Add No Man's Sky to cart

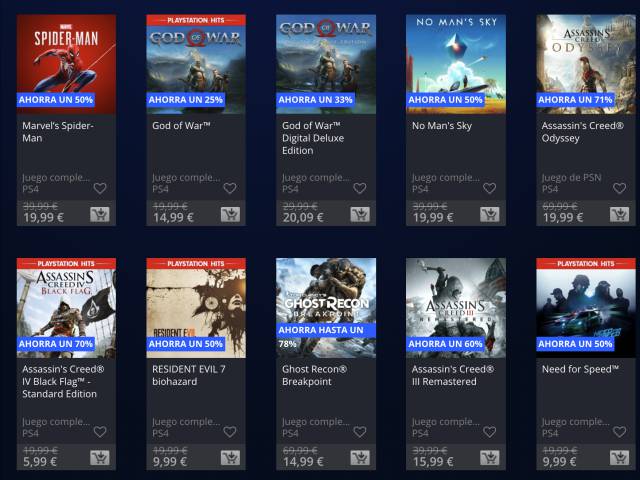tap(489, 214)
